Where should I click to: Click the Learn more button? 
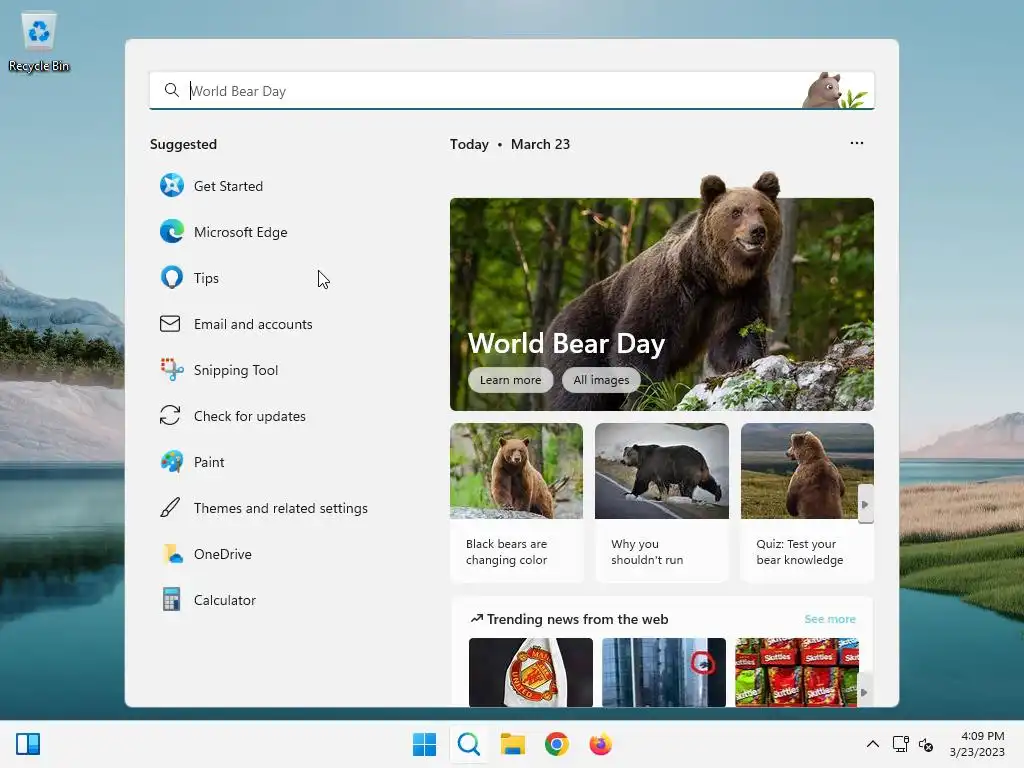[x=510, y=380]
